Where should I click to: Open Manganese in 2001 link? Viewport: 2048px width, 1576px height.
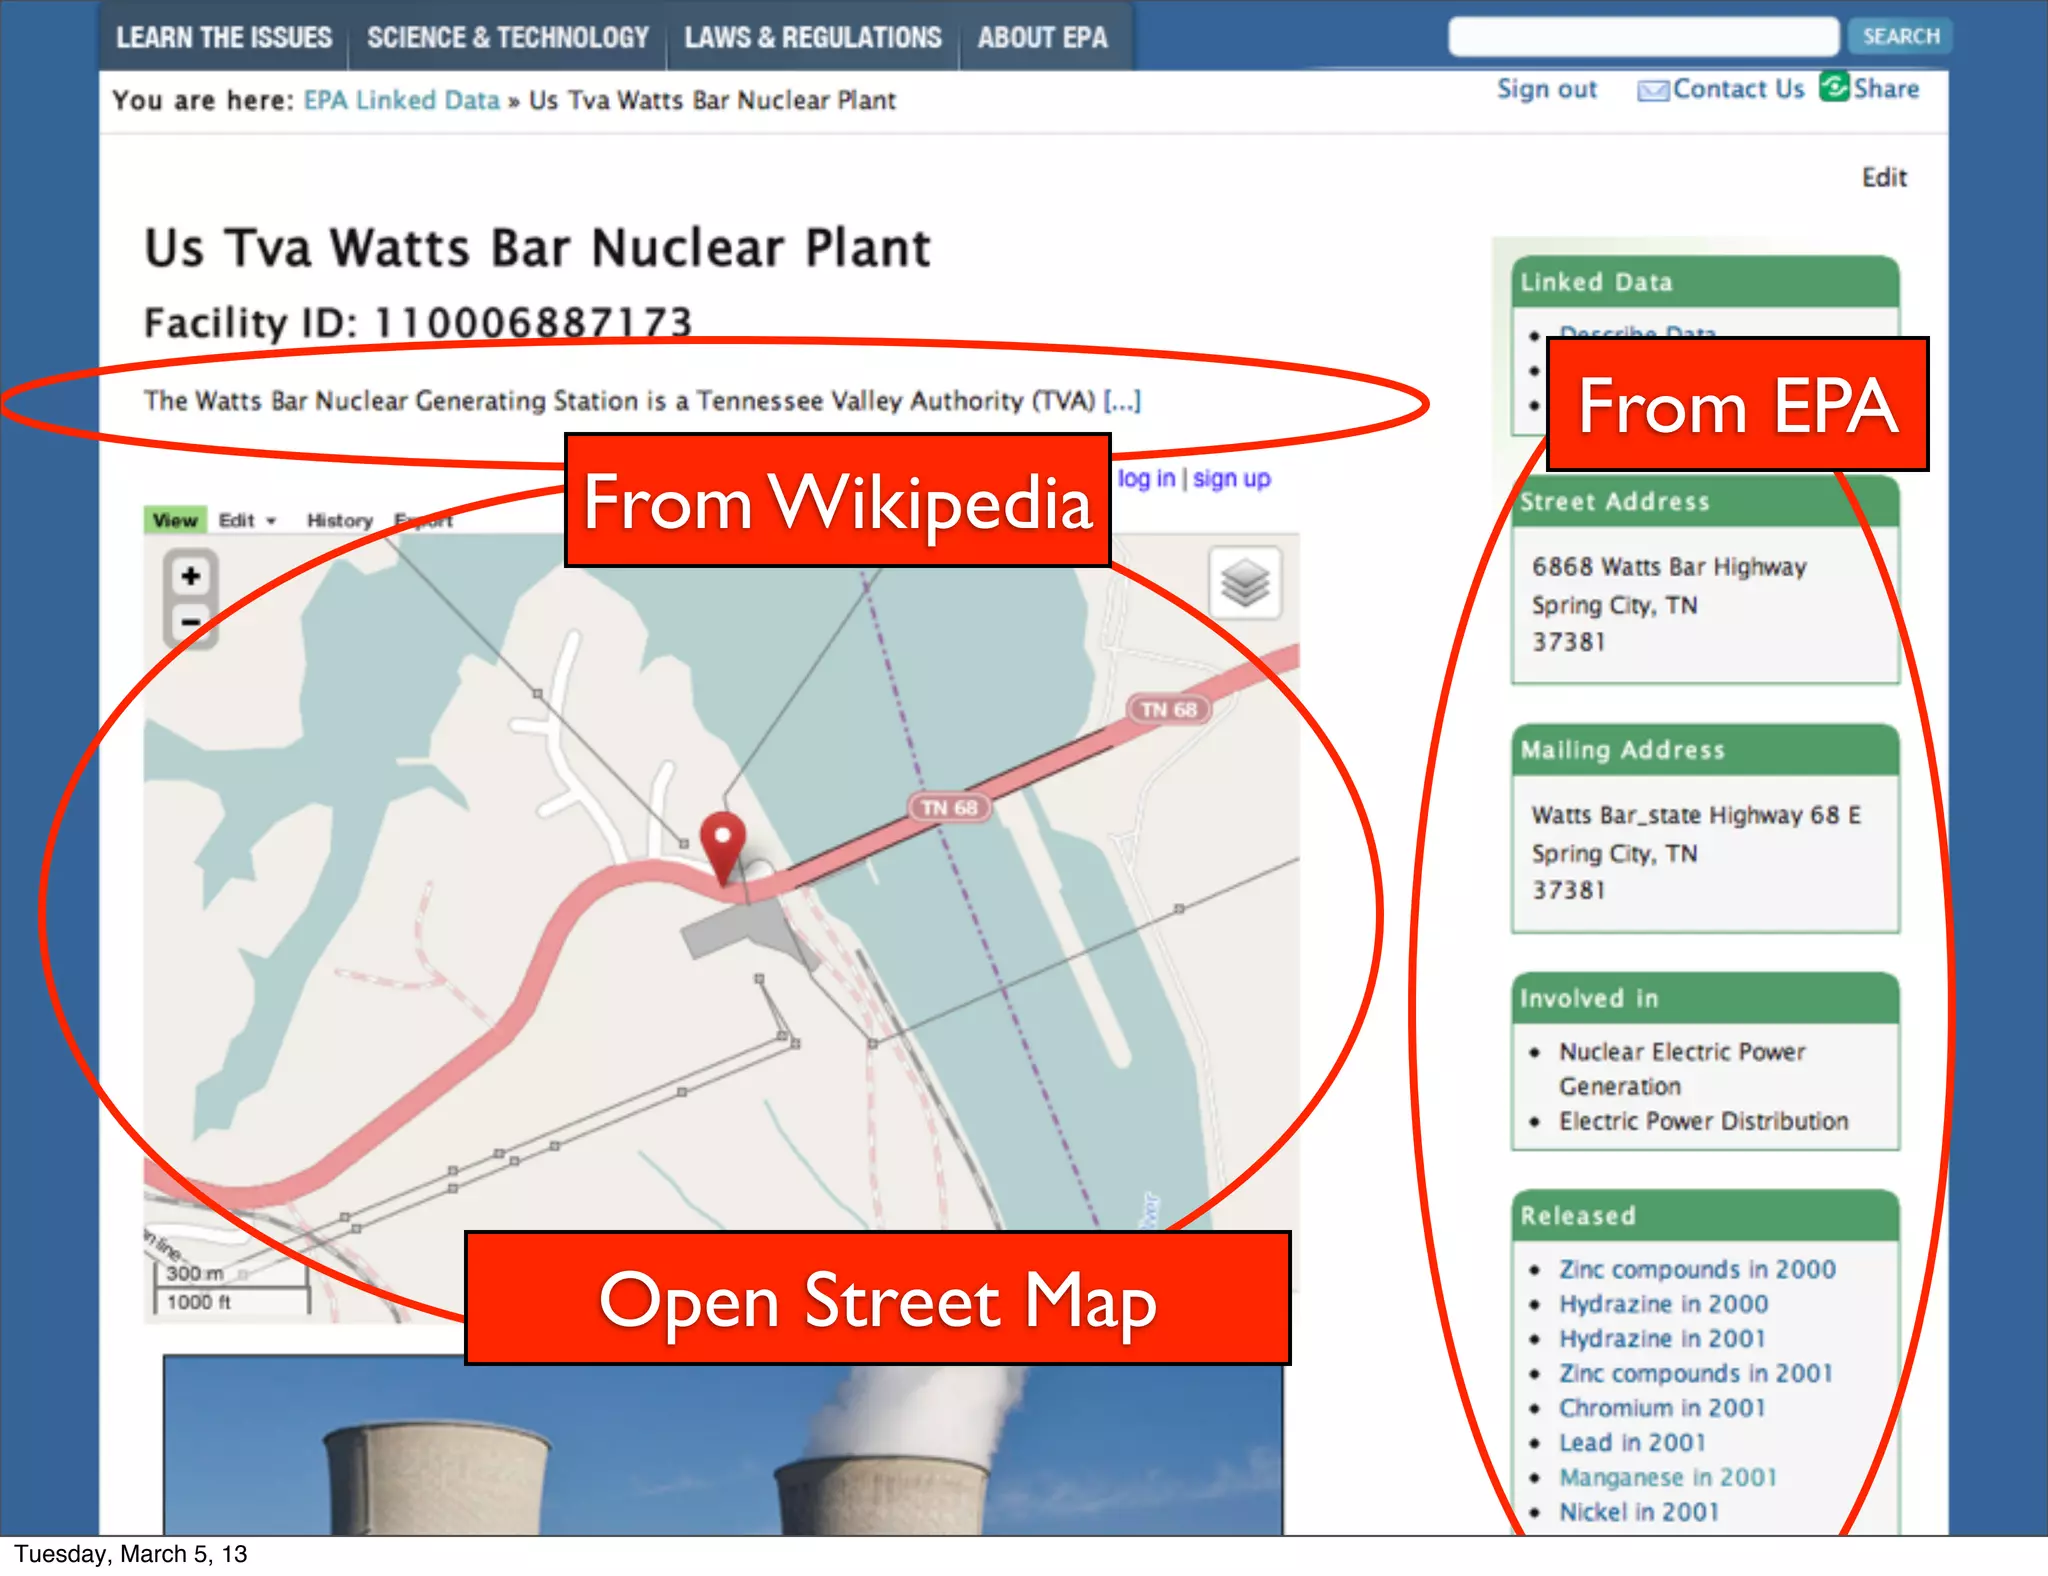[x=1668, y=1477]
